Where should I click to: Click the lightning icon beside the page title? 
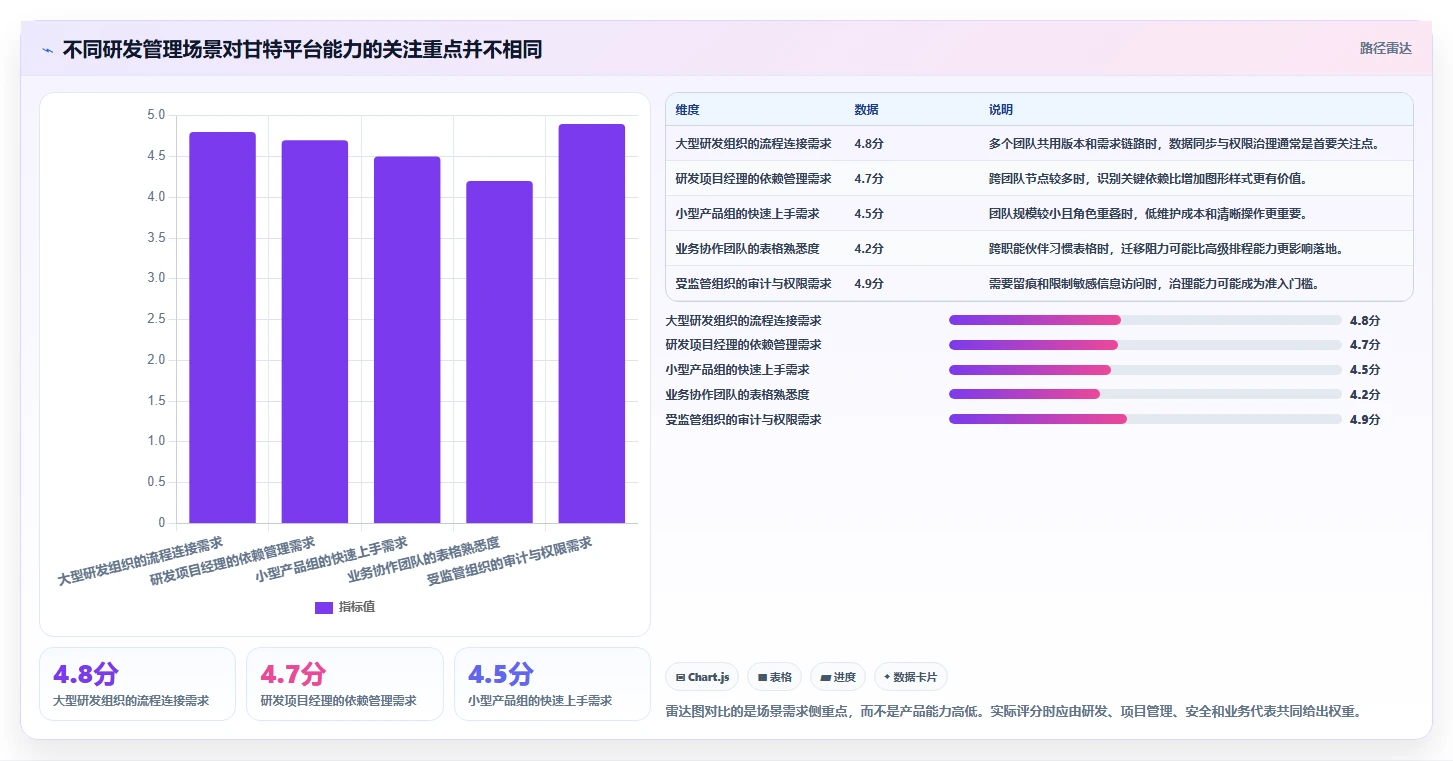48,50
